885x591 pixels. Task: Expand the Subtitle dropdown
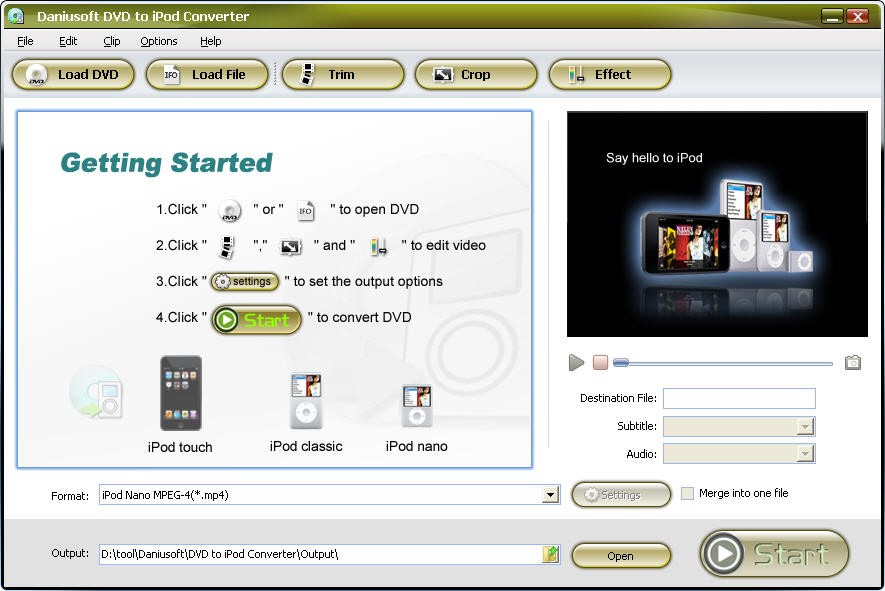pyautogui.click(x=805, y=427)
